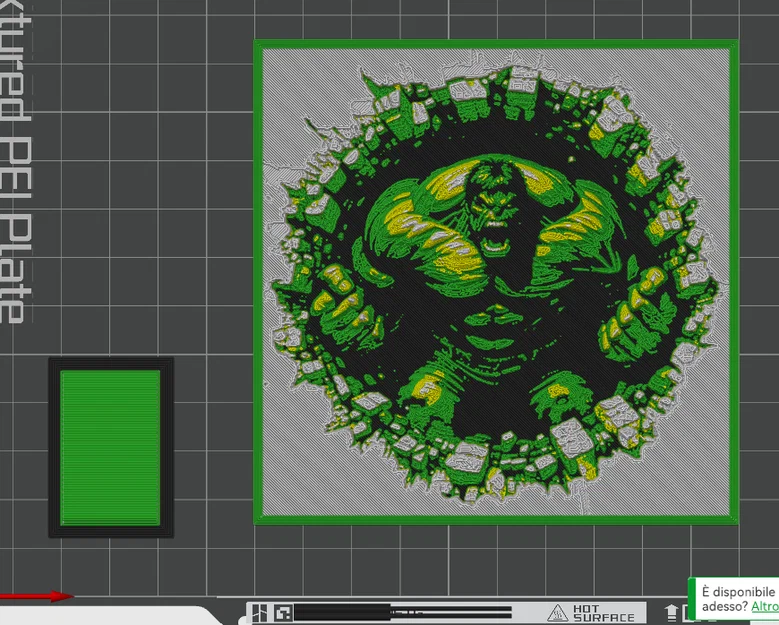Open the "Altro" link in the notification

pyautogui.click(x=765, y=607)
